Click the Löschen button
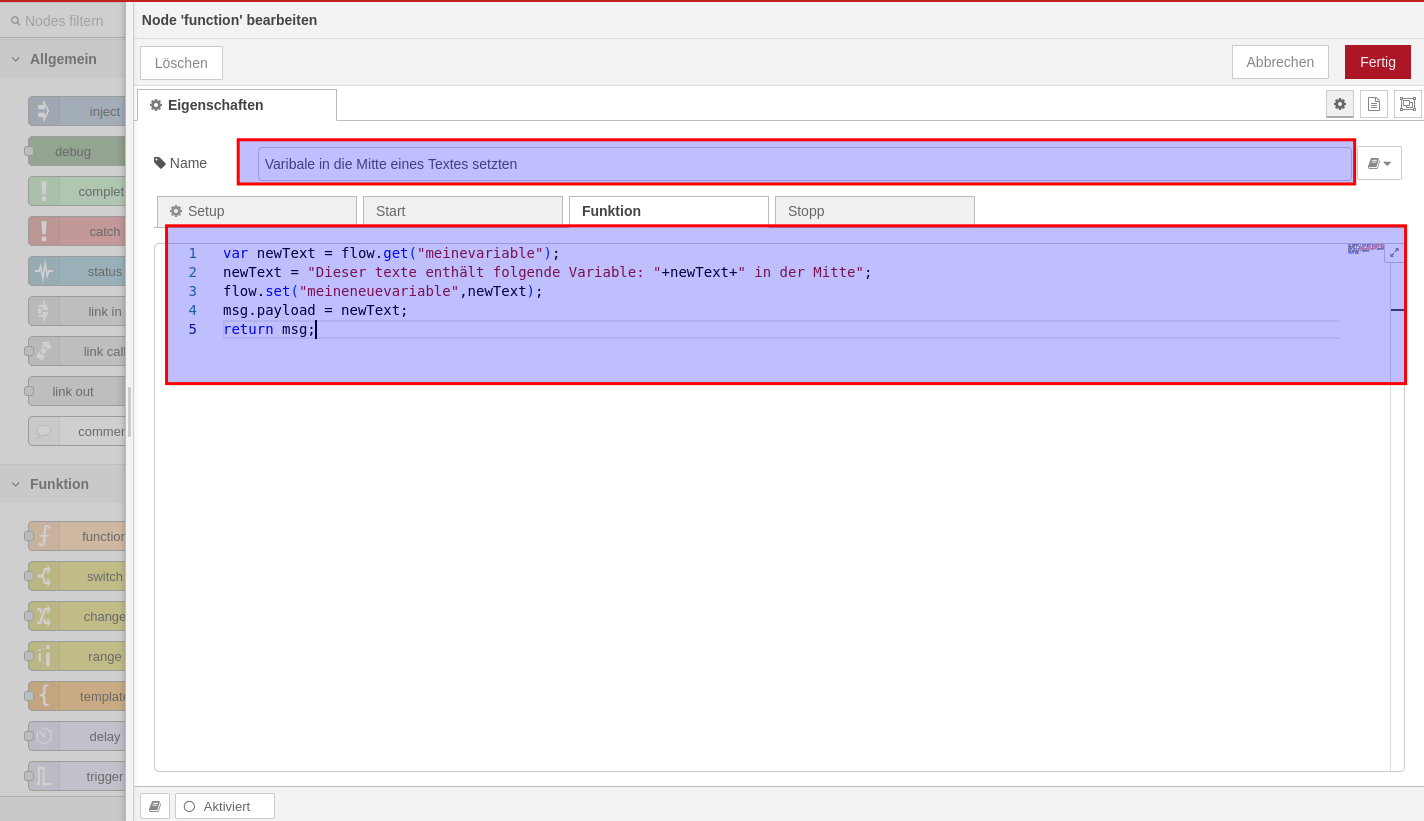Screen dimensions: 1424x821 [x=181, y=63]
